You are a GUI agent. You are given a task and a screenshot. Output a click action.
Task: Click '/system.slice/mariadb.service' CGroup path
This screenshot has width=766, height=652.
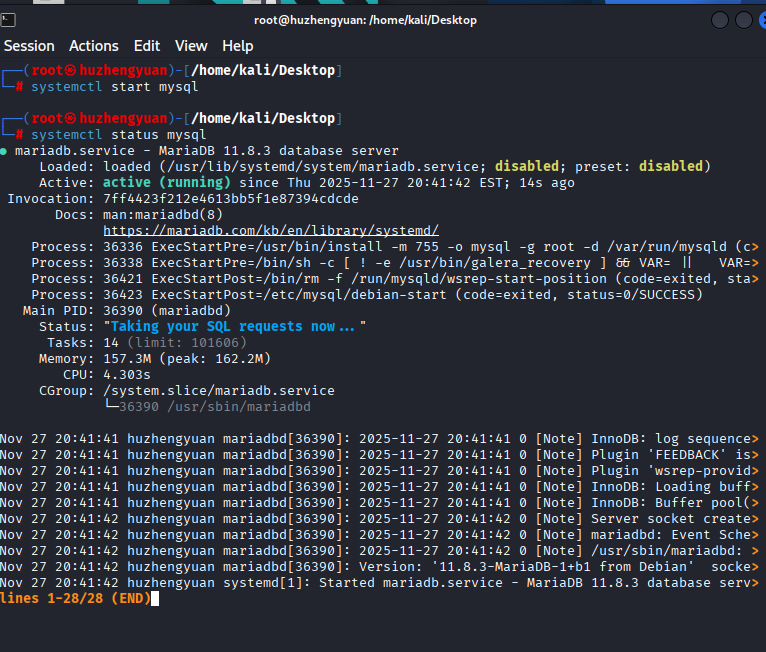click(219, 391)
